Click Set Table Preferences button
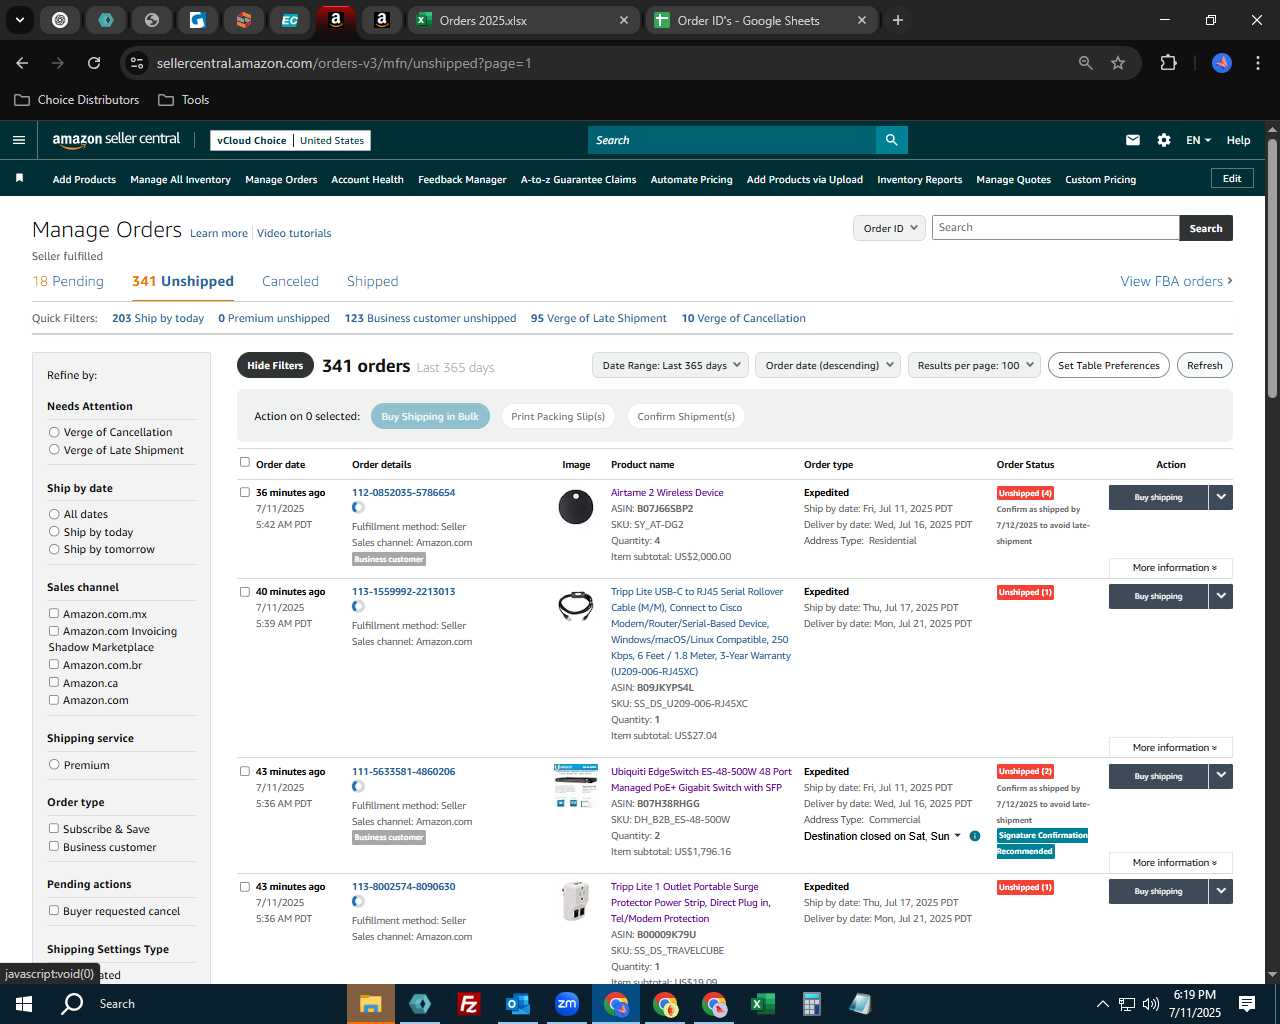 click(1108, 365)
